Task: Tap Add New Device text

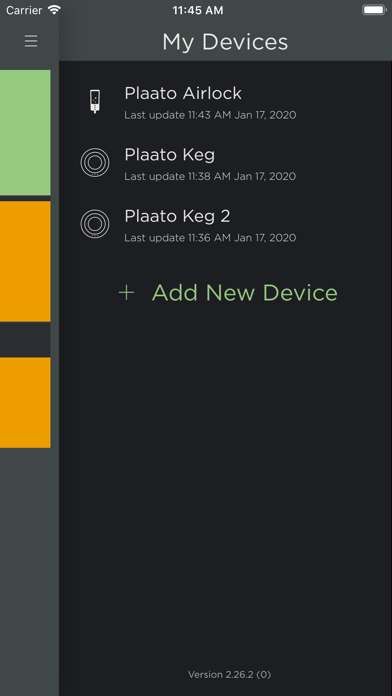Action: coord(245,293)
